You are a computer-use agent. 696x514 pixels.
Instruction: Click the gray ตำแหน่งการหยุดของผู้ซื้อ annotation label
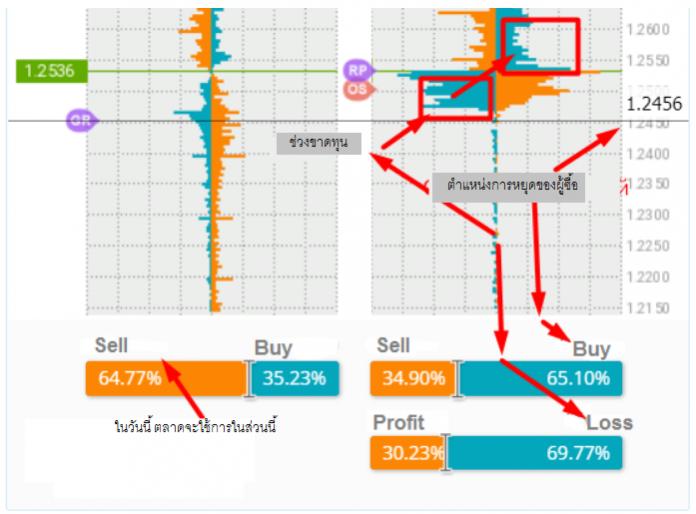pos(509,186)
